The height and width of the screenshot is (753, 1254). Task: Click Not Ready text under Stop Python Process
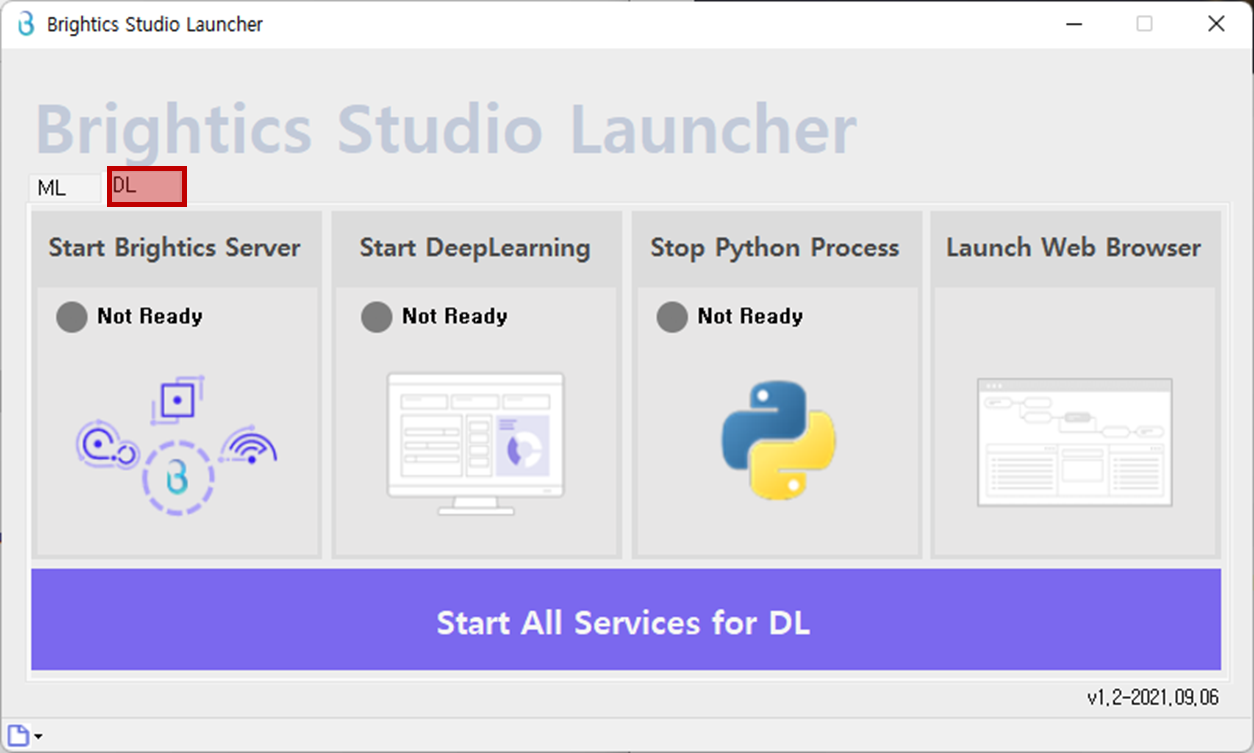coord(750,317)
